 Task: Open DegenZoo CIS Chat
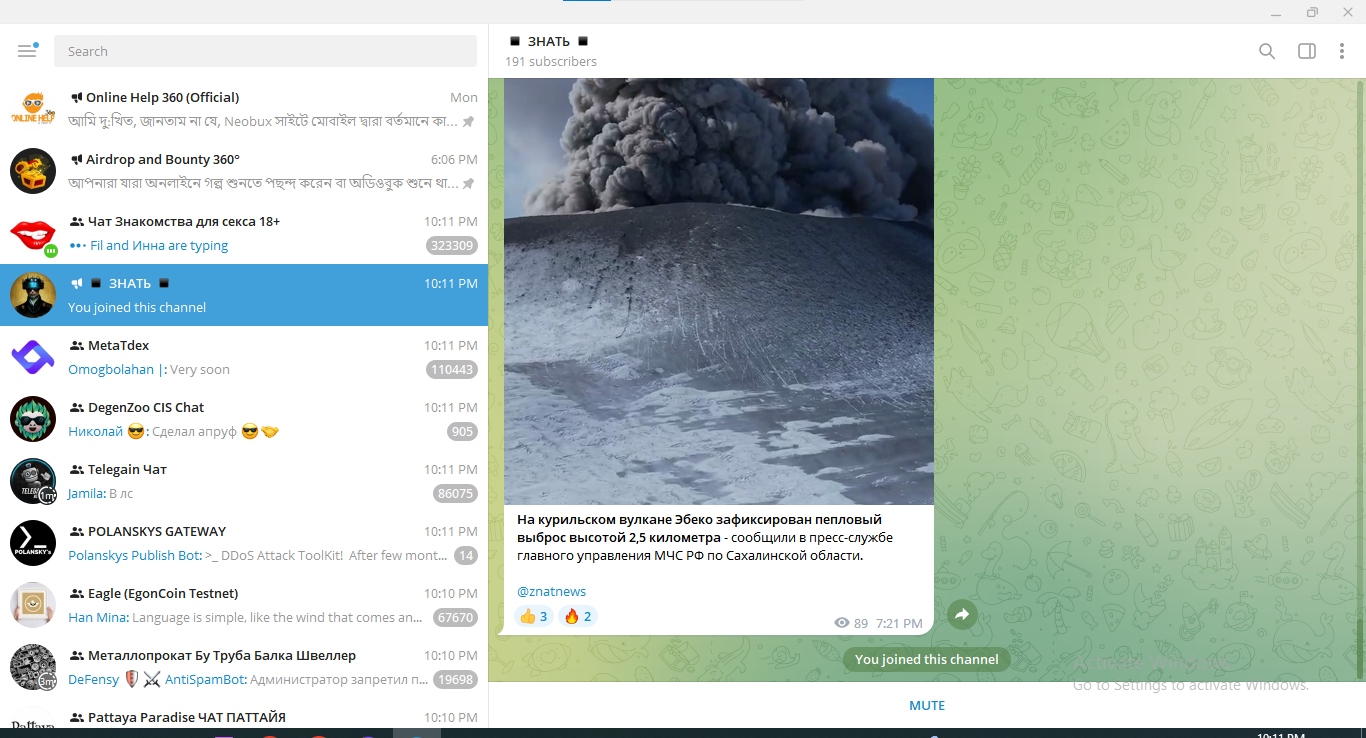pos(244,419)
